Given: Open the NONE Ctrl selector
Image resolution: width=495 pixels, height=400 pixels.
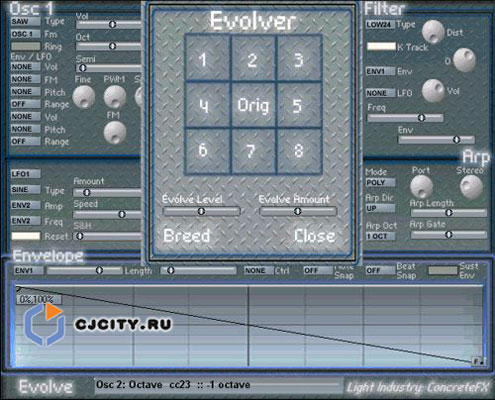Looking at the screenshot, I should (259, 271).
